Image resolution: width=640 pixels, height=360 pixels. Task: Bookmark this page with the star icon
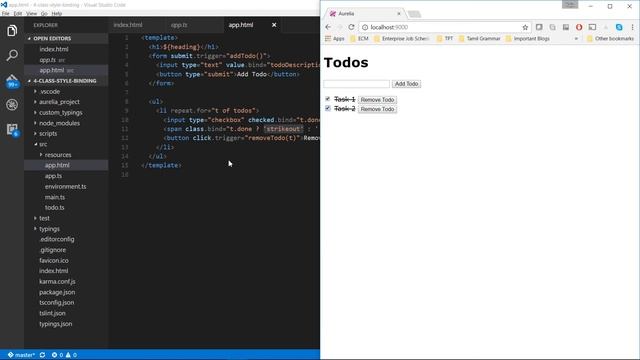tap(525, 27)
